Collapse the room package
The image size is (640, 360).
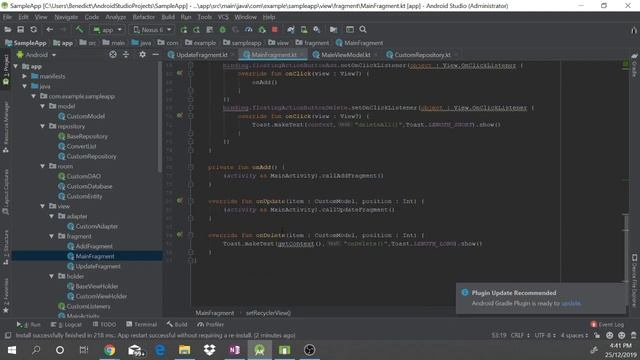[42, 166]
